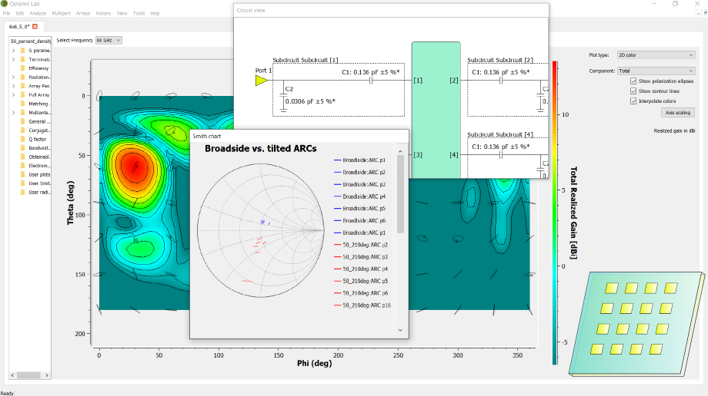This screenshot has height=396, width=708.
Task: Close the 6x6_5_0 project tab
Action: click(35, 27)
